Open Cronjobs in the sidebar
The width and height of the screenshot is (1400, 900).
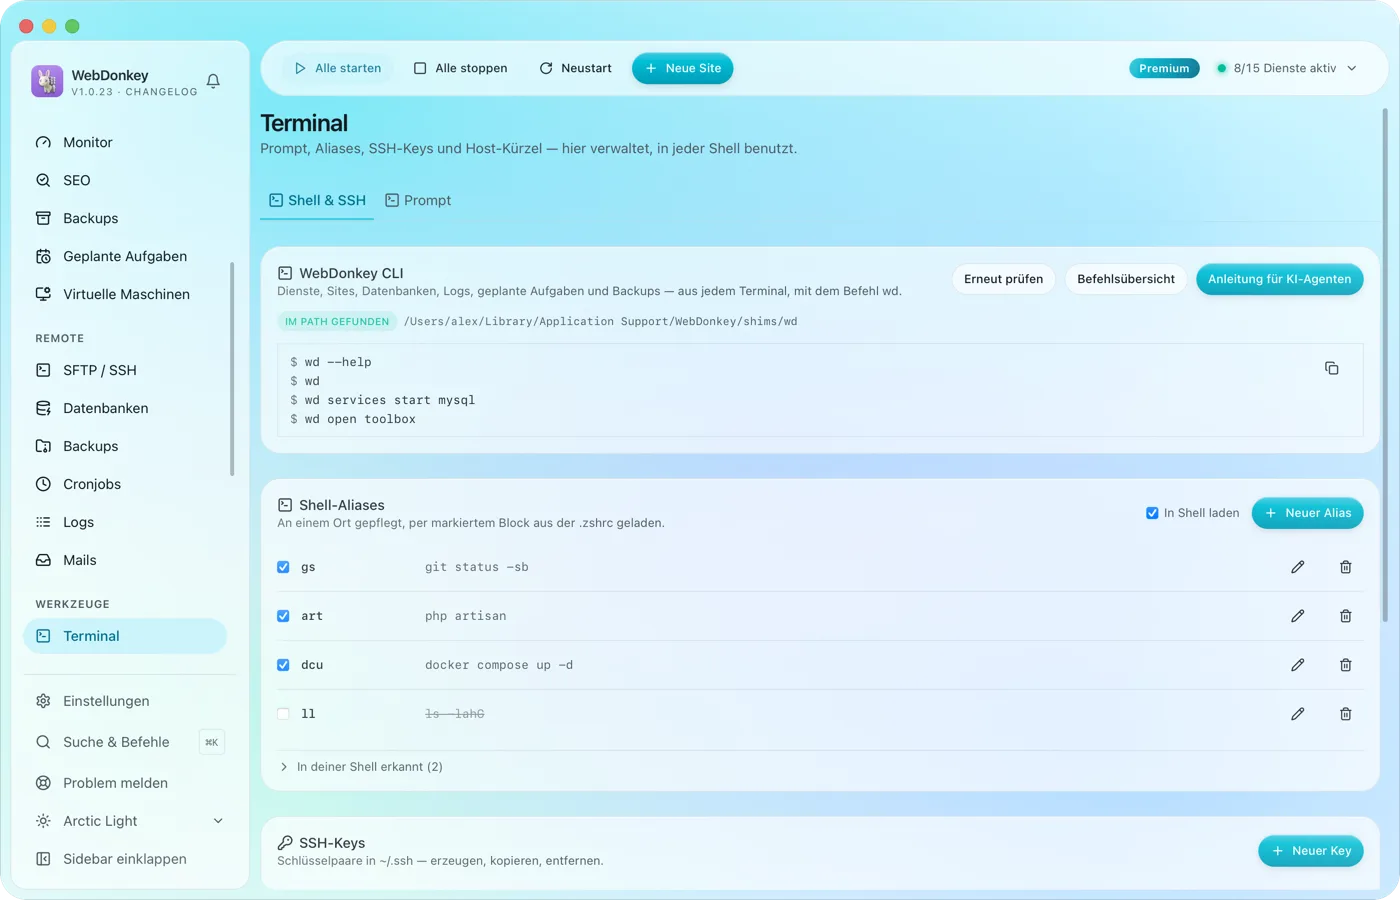pyautogui.click(x=125, y=484)
